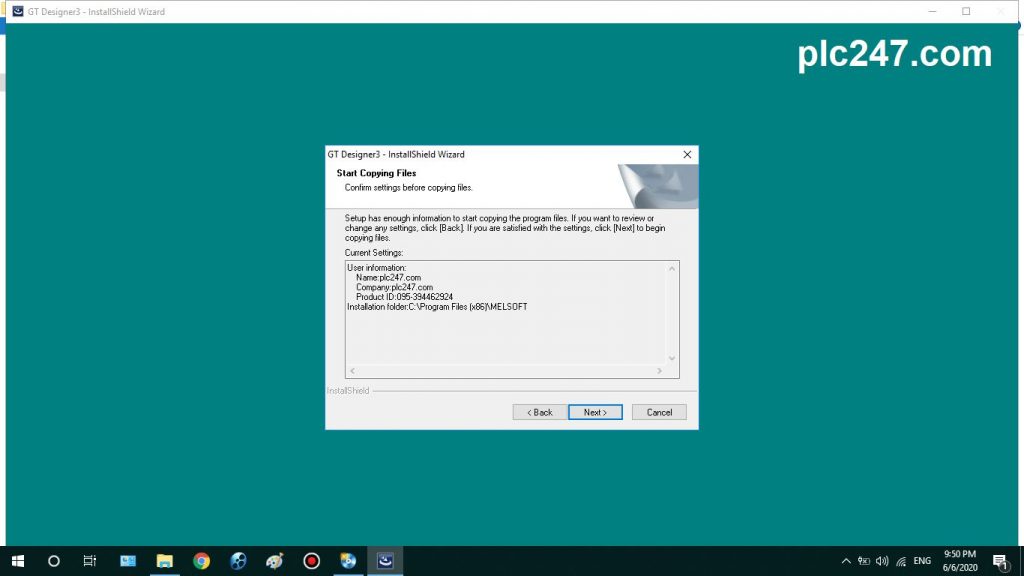
Task: Open Cortana search circle on taskbar
Action: [x=54, y=561]
